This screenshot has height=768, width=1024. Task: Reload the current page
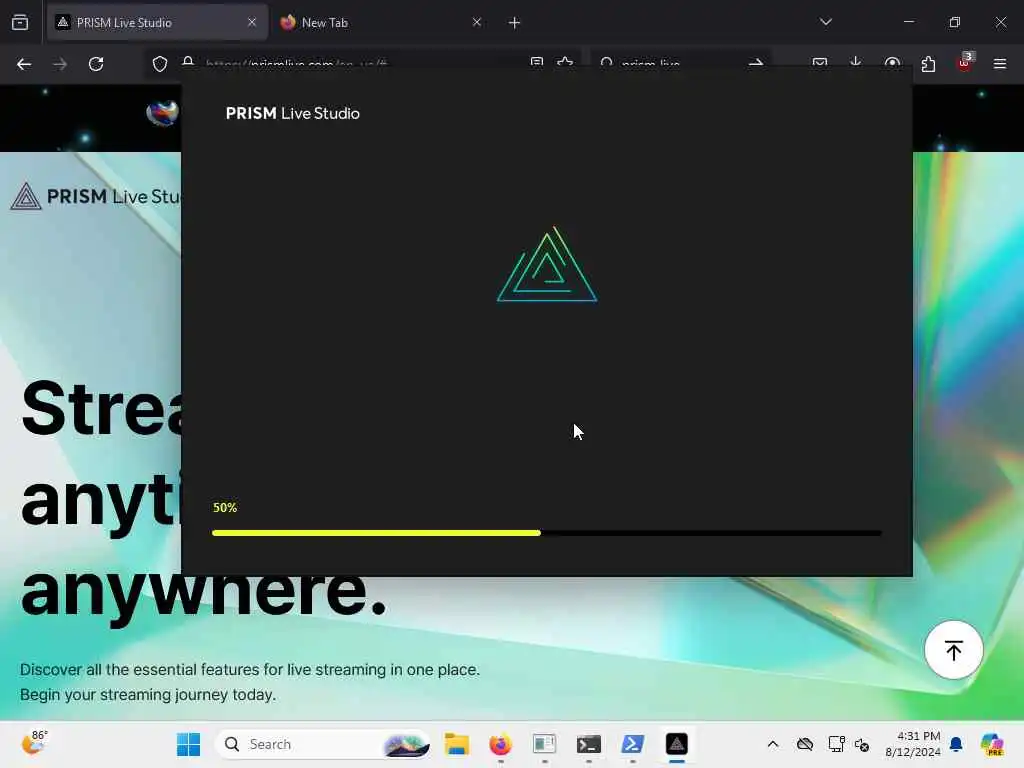(96, 64)
